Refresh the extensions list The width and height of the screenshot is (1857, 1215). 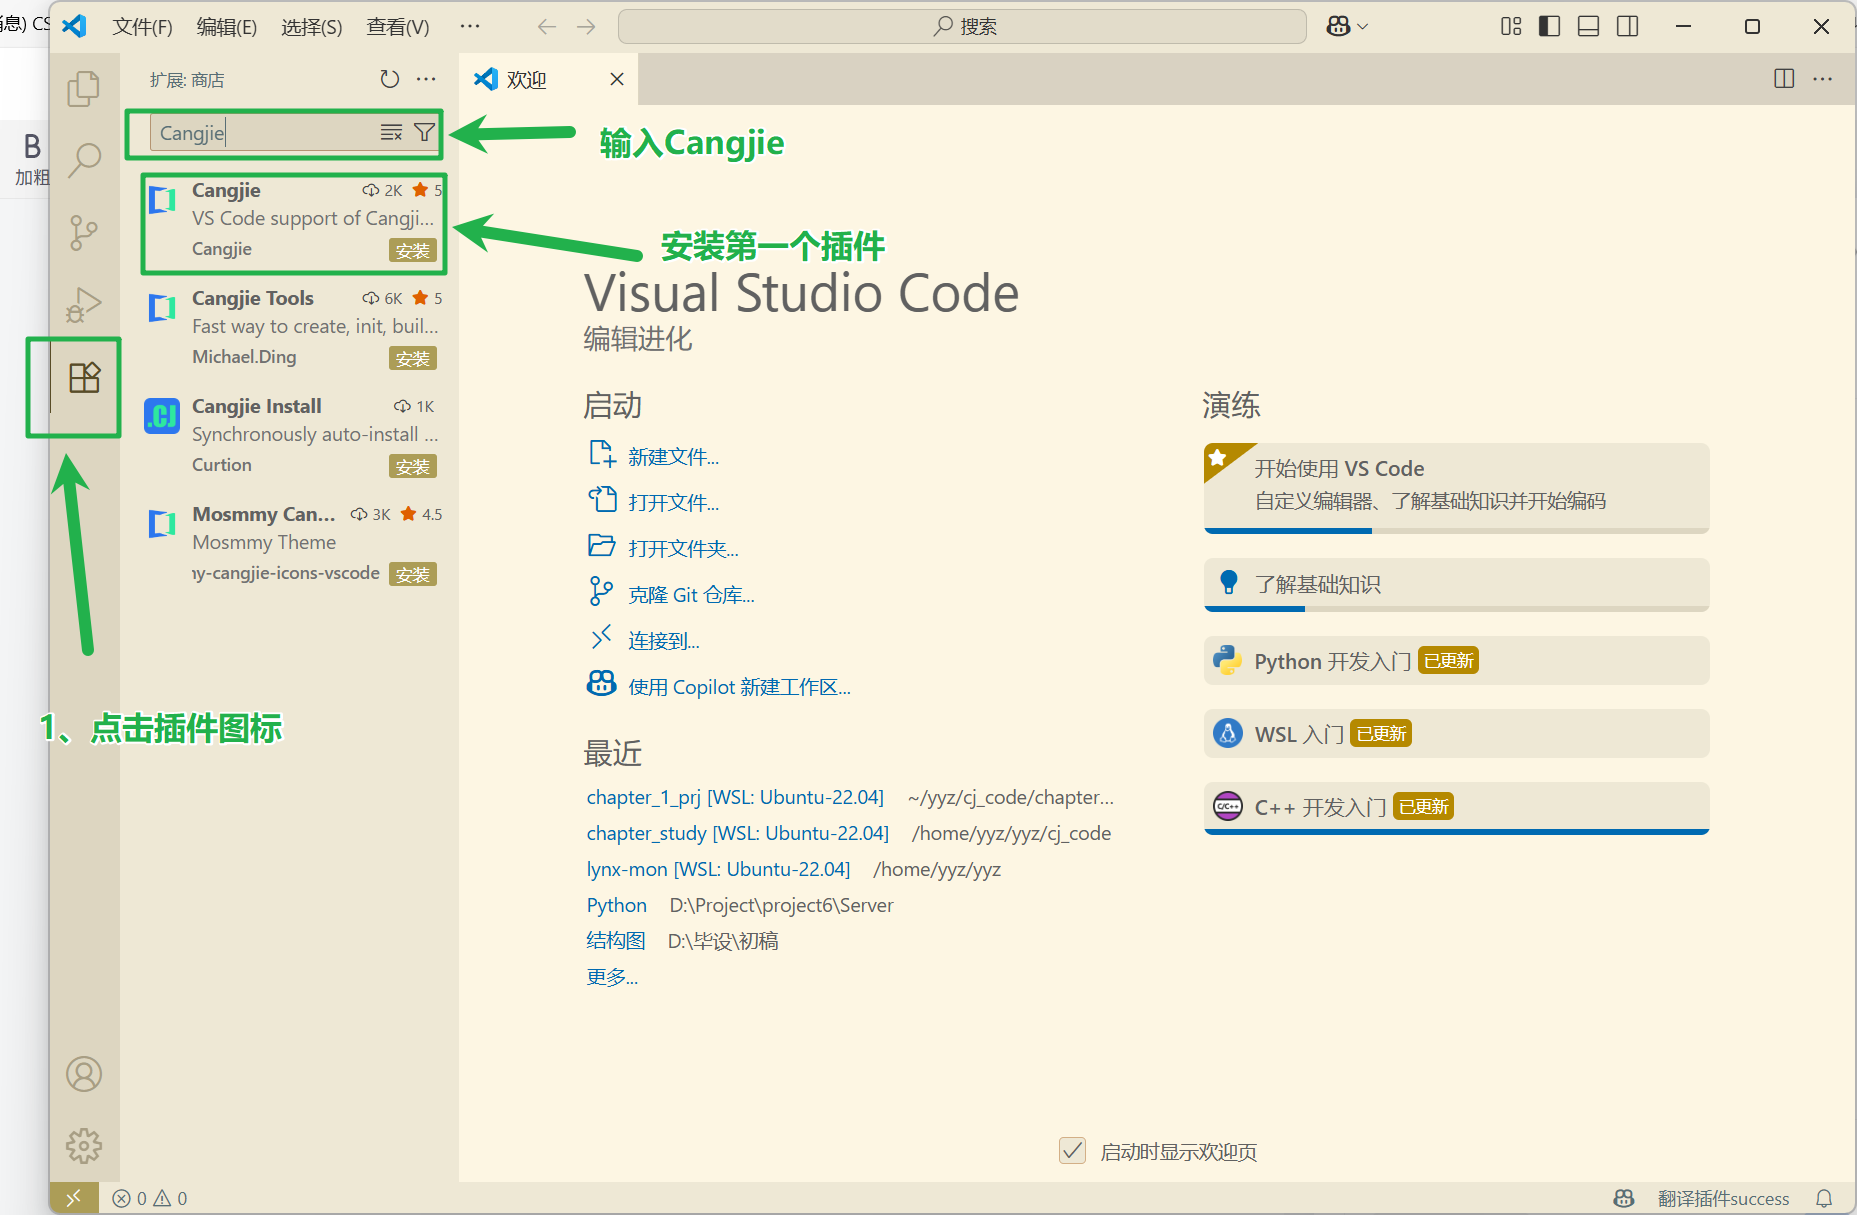[x=390, y=79]
